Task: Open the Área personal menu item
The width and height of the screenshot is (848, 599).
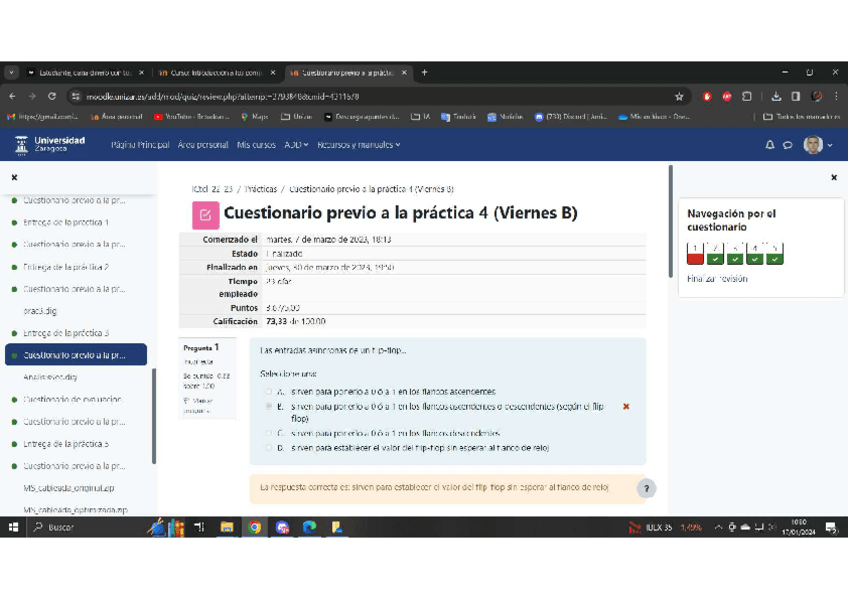Action: click(x=203, y=145)
